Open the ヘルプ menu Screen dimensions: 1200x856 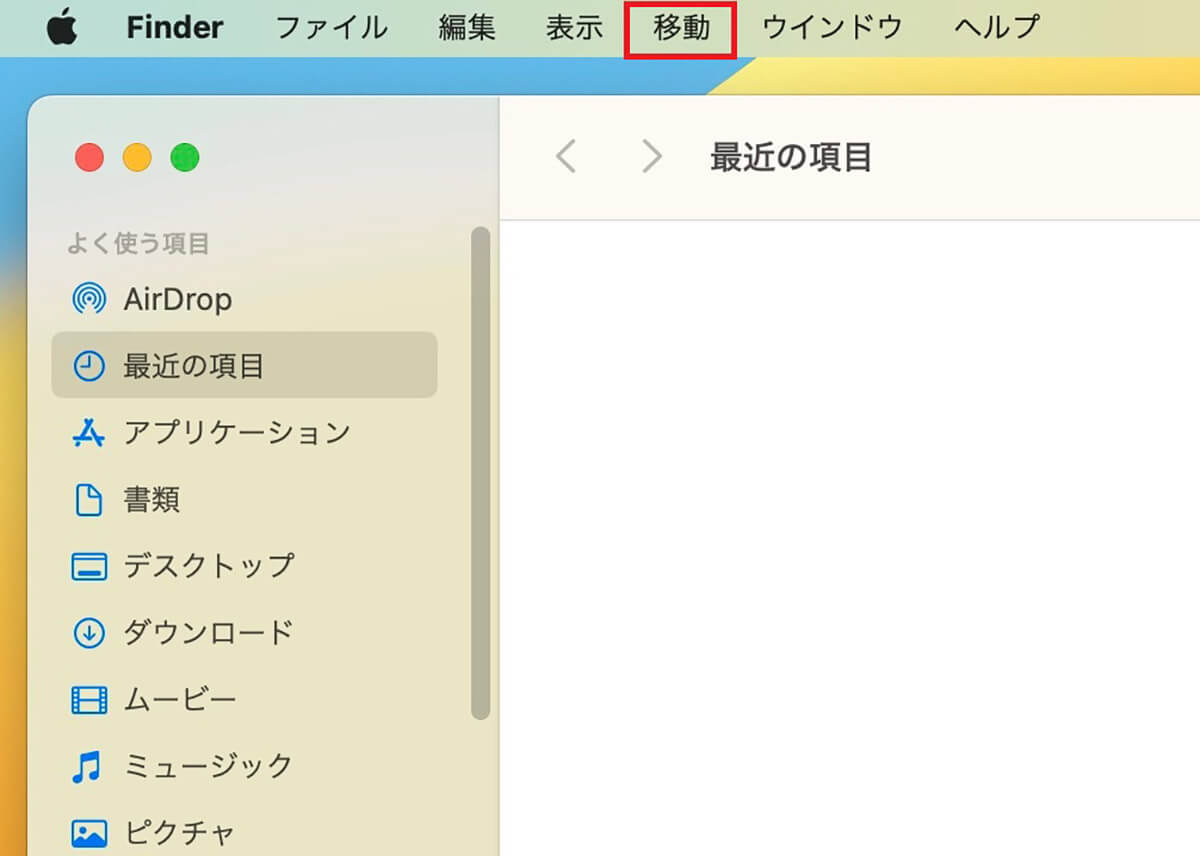(x=997, y=28)
